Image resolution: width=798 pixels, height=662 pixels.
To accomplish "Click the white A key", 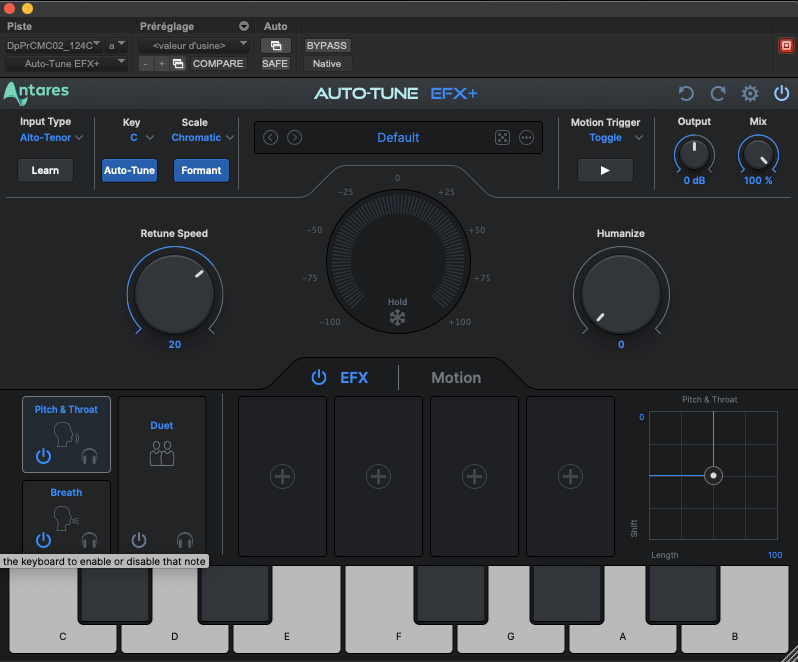I will (622, 636).
